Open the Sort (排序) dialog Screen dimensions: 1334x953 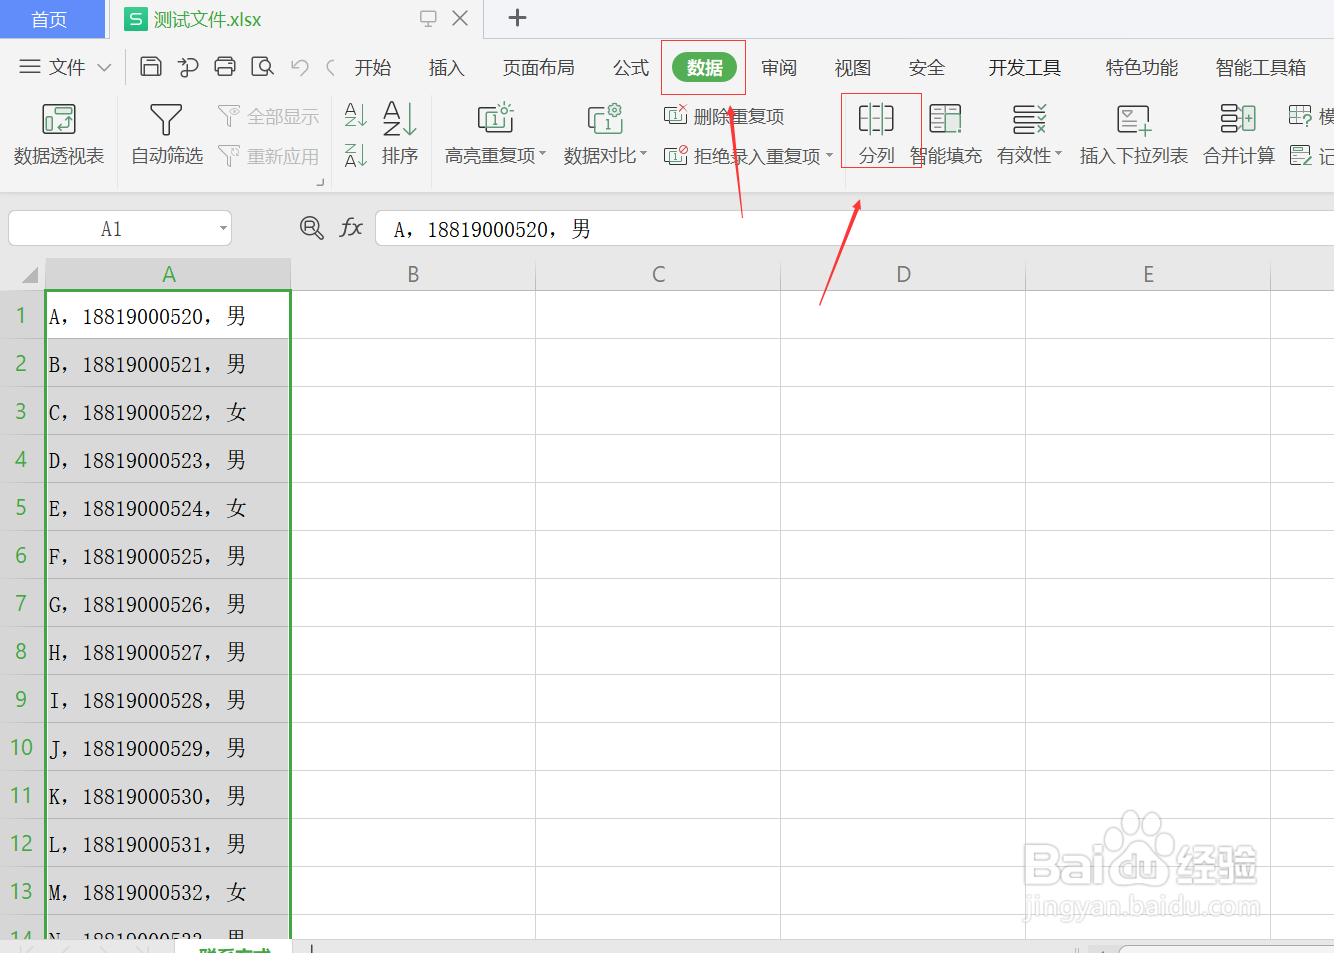point(400,134)
